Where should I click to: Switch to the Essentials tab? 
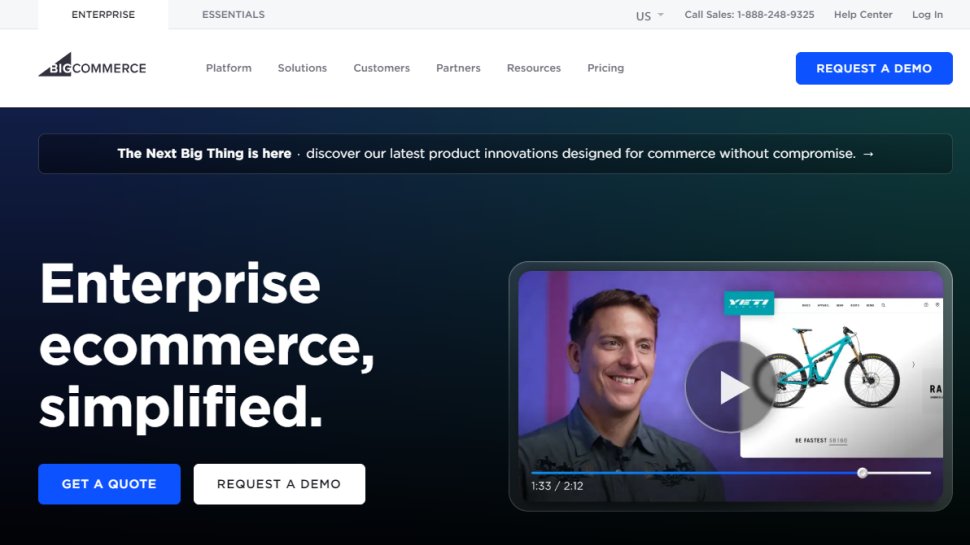(x=233, y=15)
